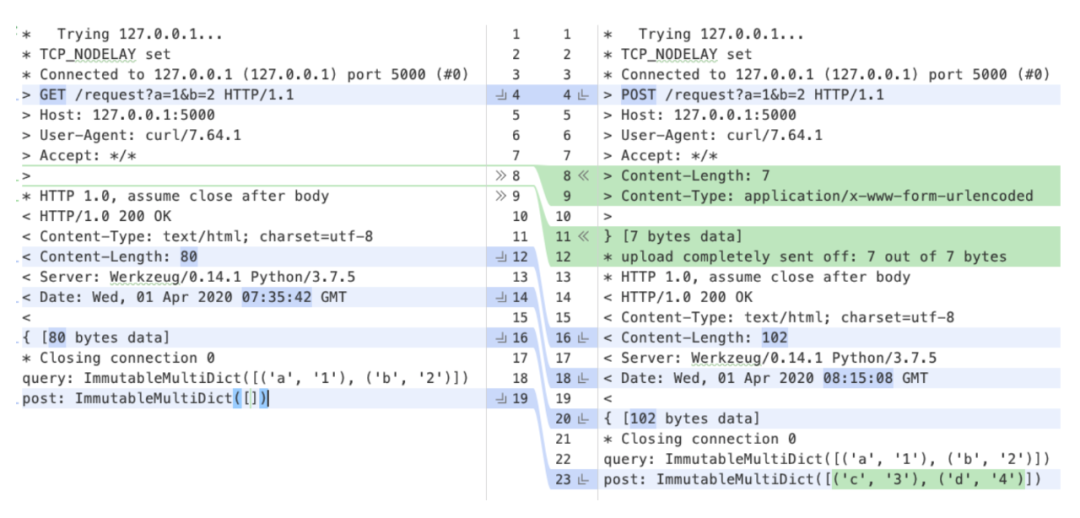The image size is (1080, 518).
Task: Click the change marker icon beside right line 23
Action: point(581,479)
